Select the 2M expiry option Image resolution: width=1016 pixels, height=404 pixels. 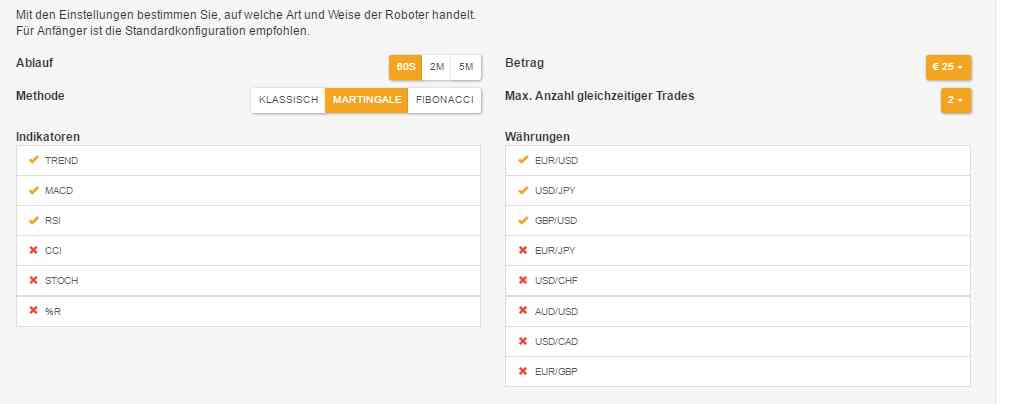[x=437, y=67]
